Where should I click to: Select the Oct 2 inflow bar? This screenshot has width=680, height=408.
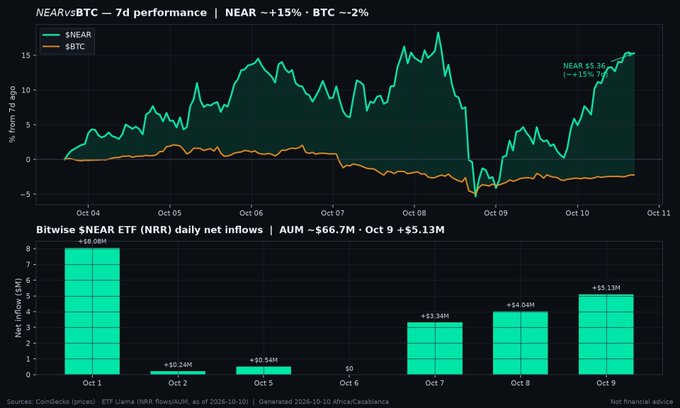178,373
